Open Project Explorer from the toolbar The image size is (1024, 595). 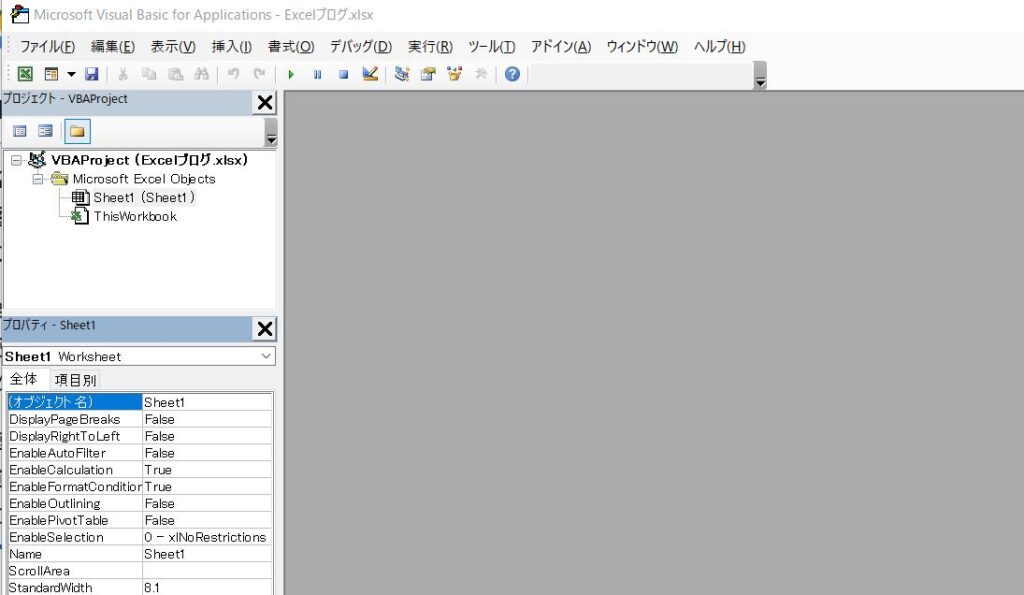pos(402,74)
